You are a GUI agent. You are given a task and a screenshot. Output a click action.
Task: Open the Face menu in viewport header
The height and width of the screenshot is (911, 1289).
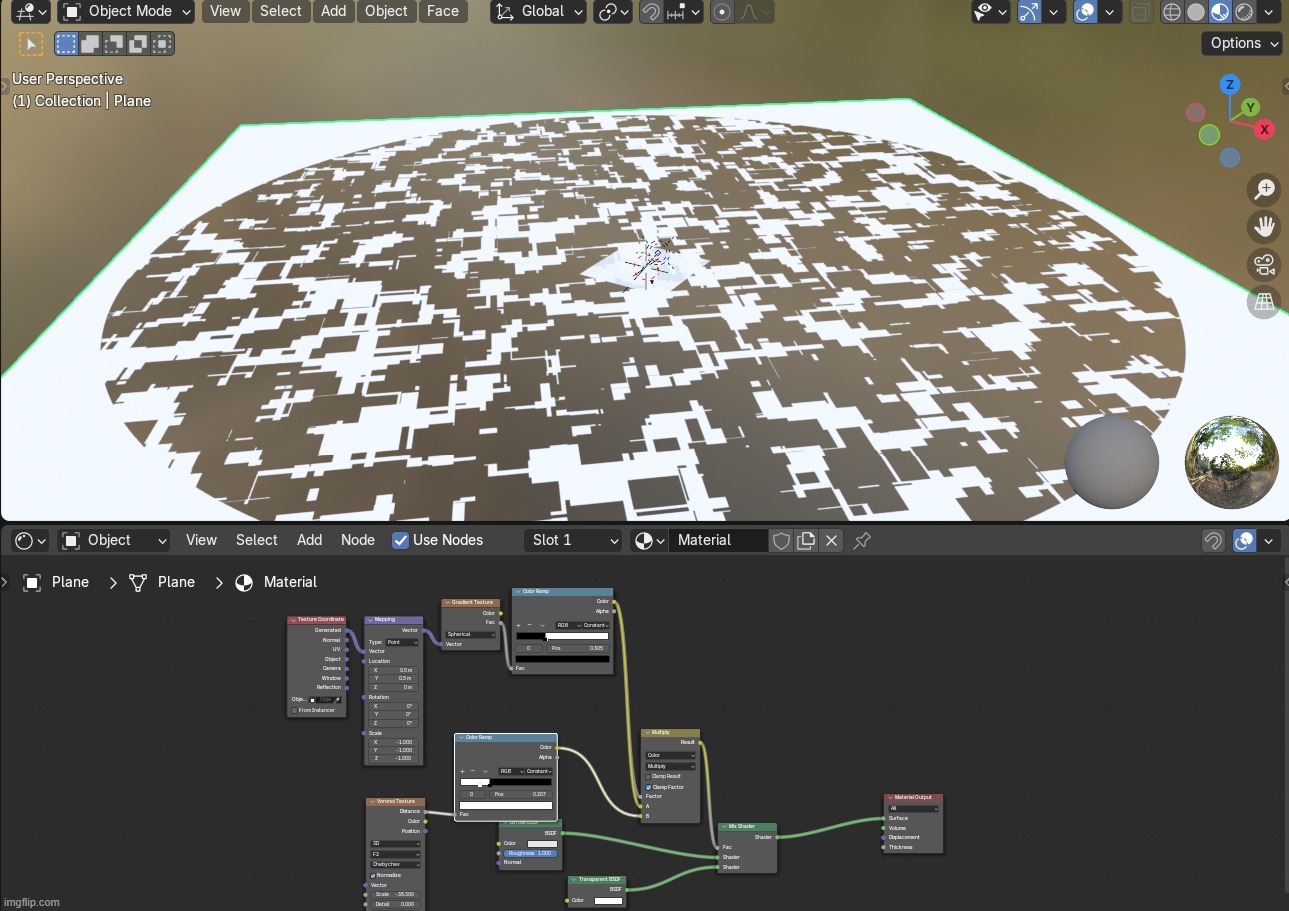click(442, 12)
